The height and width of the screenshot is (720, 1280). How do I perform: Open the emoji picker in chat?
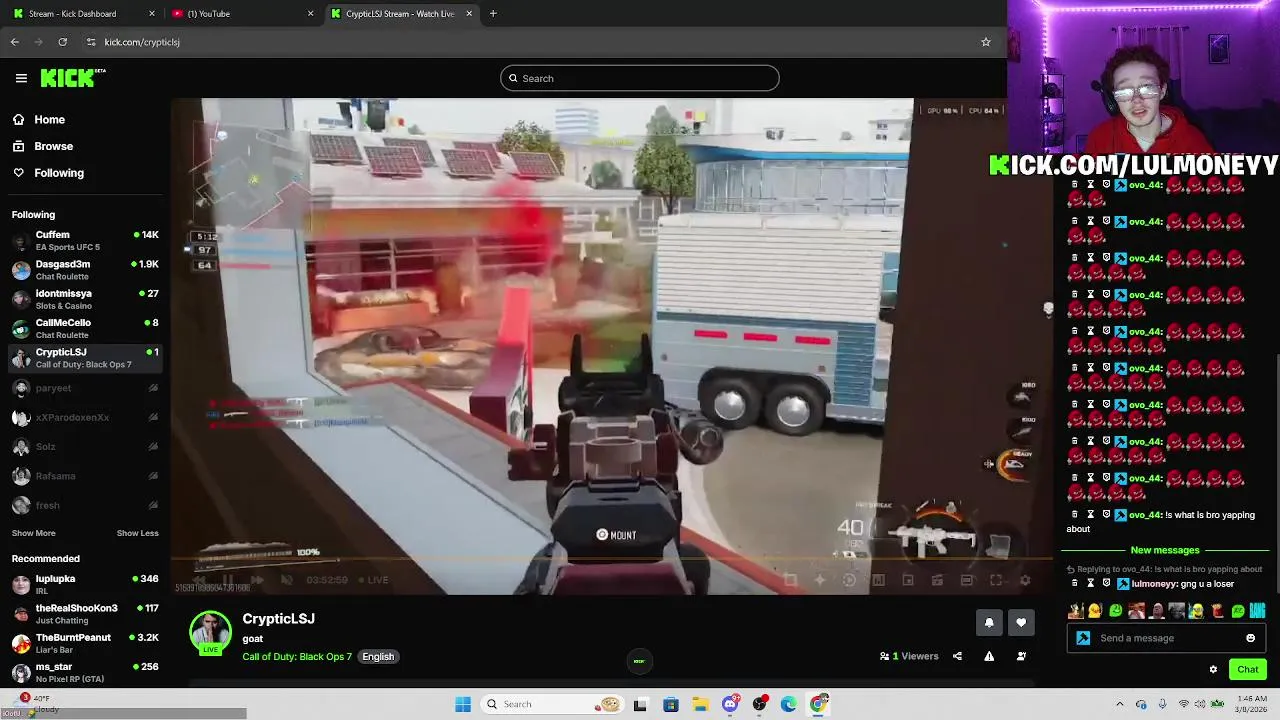coord(1251,638)
